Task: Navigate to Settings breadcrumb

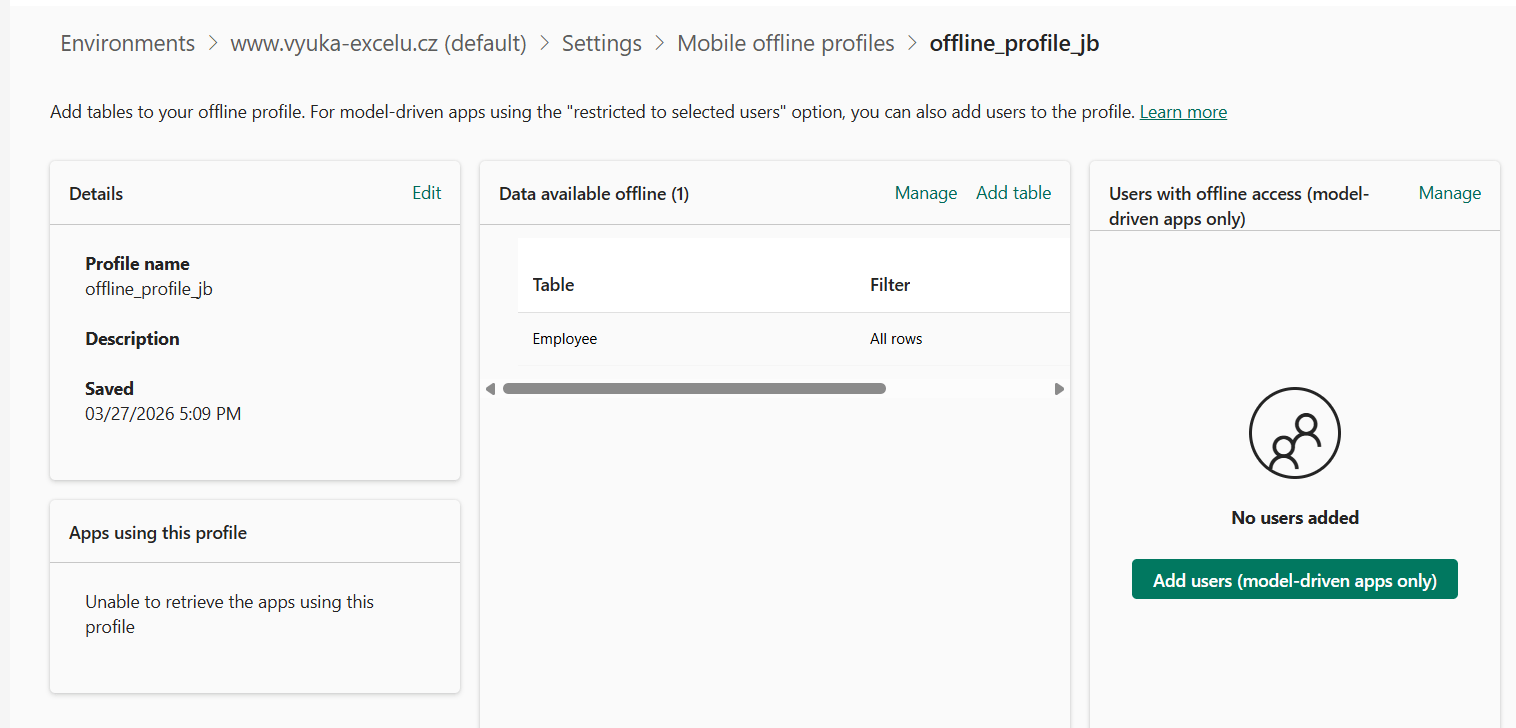Action: click(x=601, y=44)
